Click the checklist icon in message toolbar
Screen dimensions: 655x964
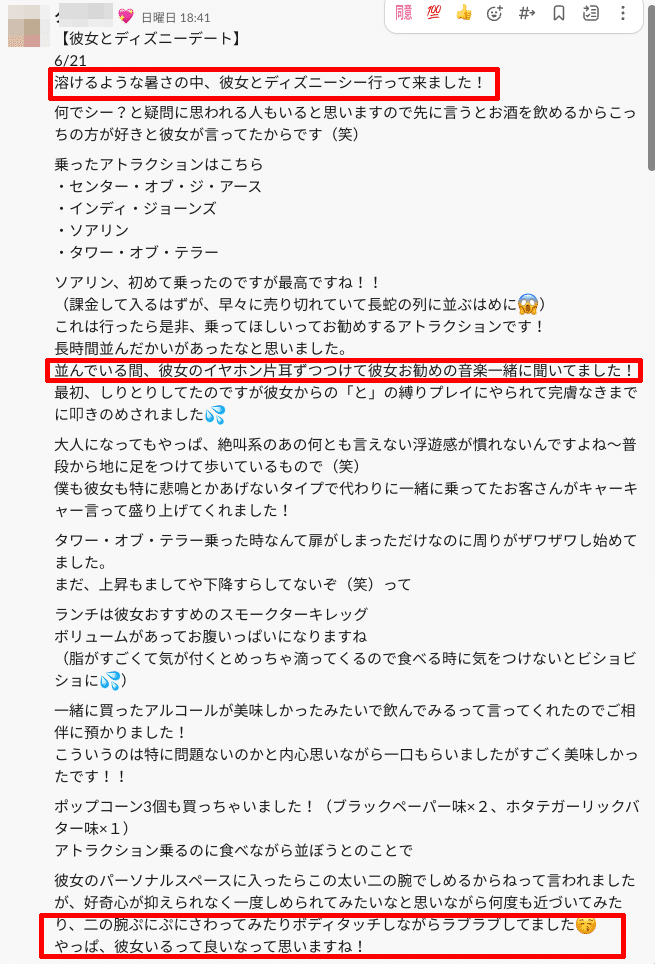point(590,13)
